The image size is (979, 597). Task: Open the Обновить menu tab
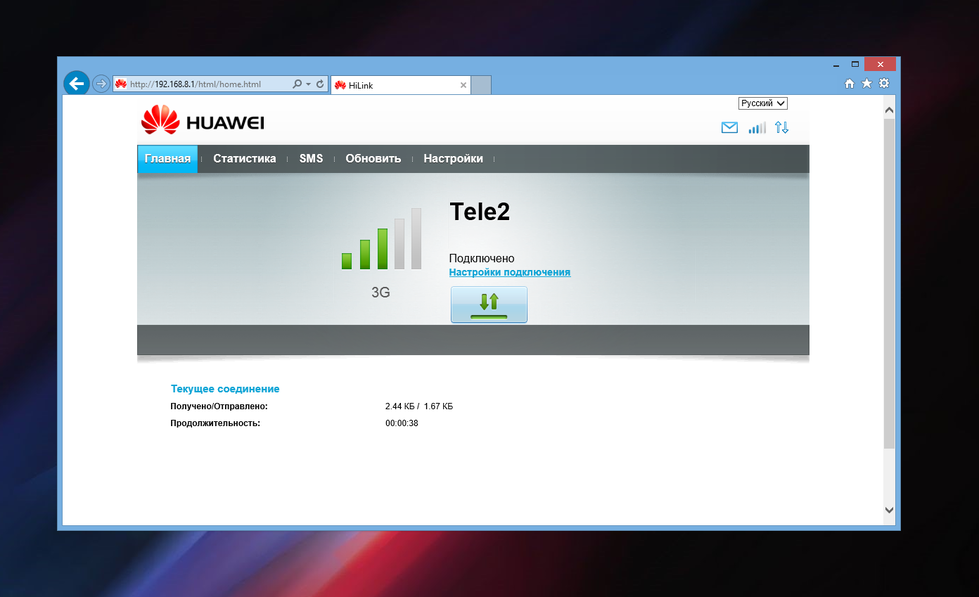(x=373, y=159)
